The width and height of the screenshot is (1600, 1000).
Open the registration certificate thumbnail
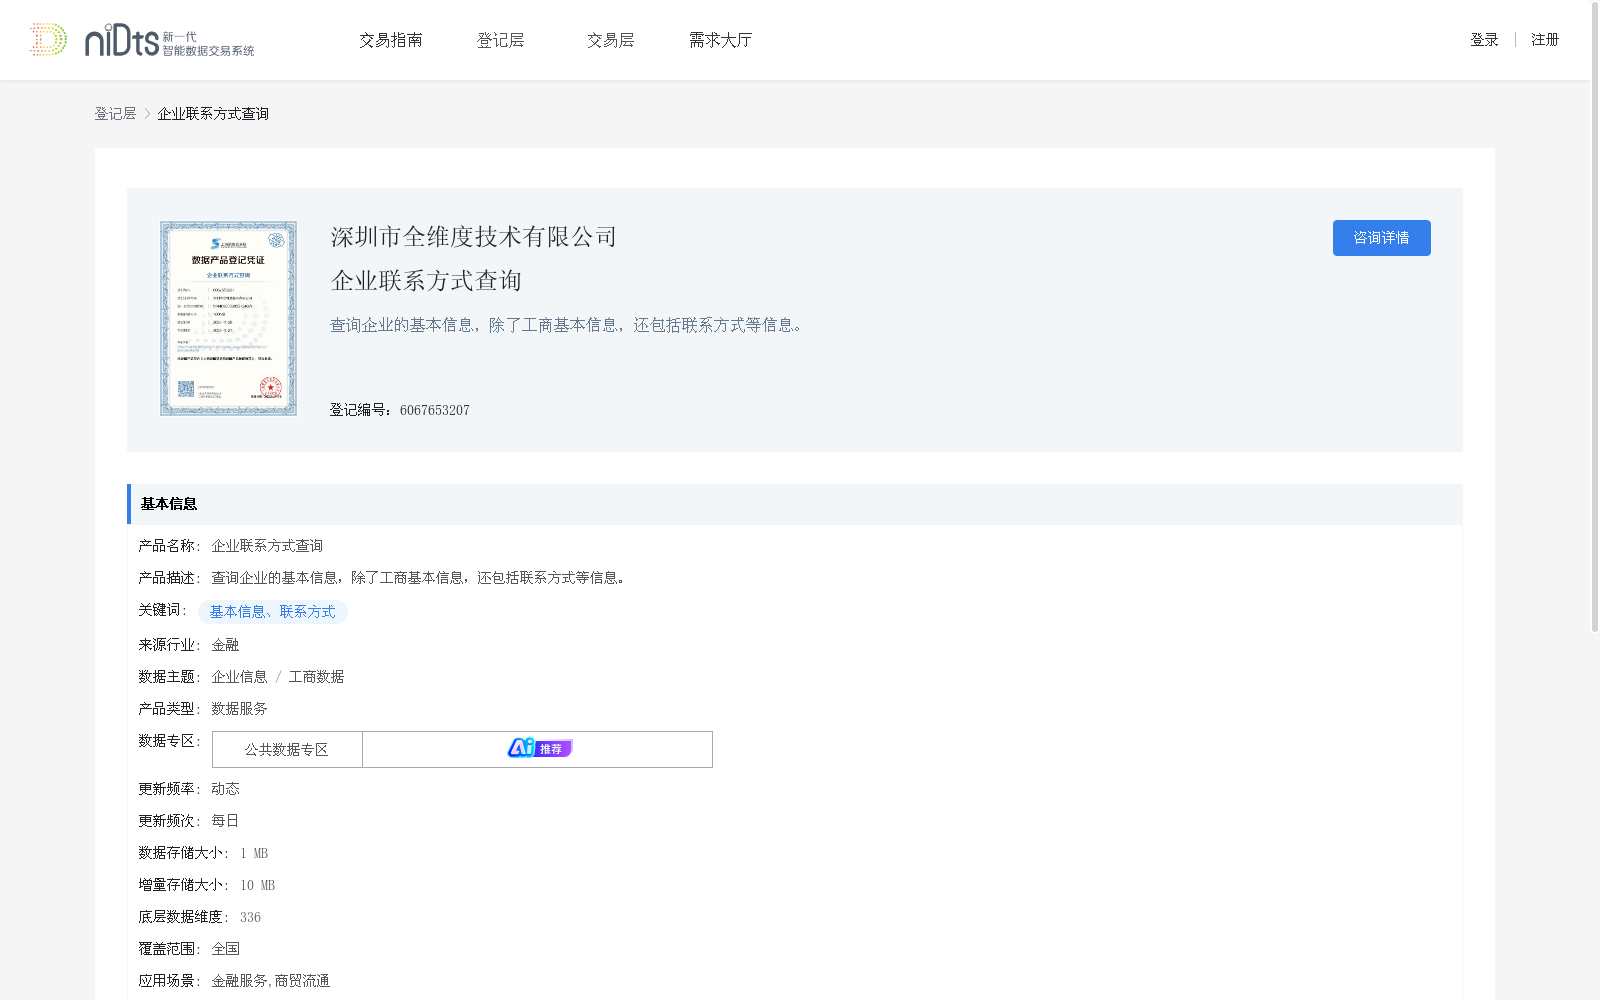[x=228, y=318]
